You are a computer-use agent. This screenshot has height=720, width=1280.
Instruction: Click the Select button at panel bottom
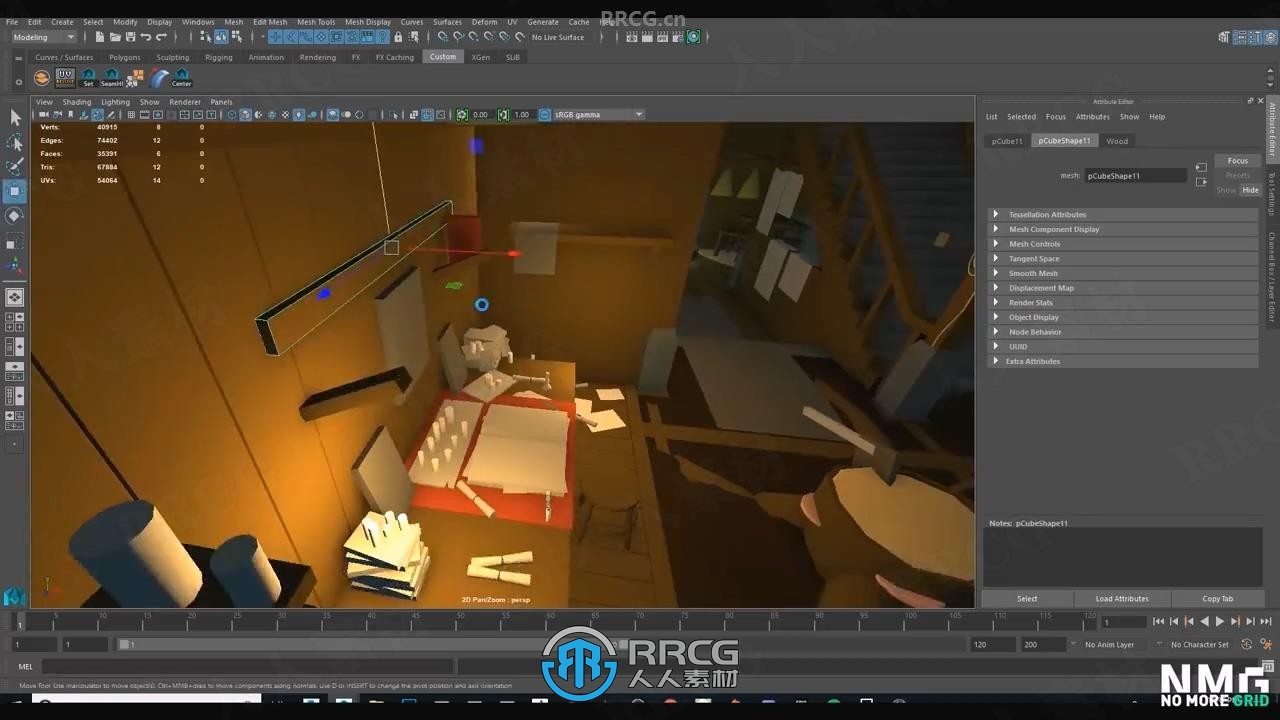tap(1027, 599)
